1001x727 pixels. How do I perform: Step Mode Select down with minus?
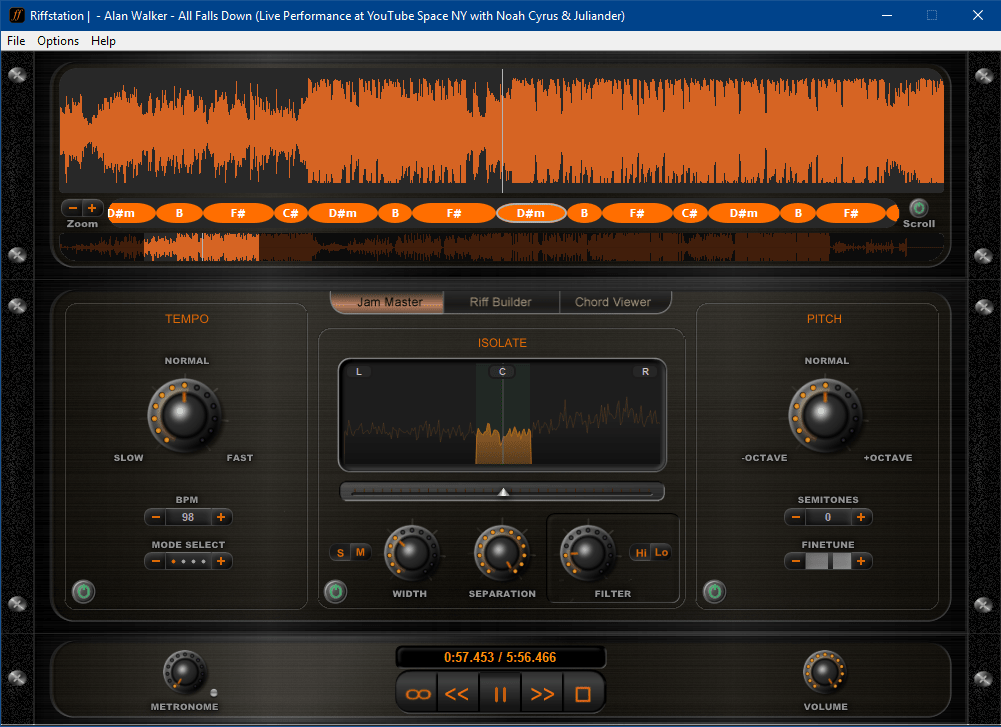pyautogui.click(x=156, y=561)
